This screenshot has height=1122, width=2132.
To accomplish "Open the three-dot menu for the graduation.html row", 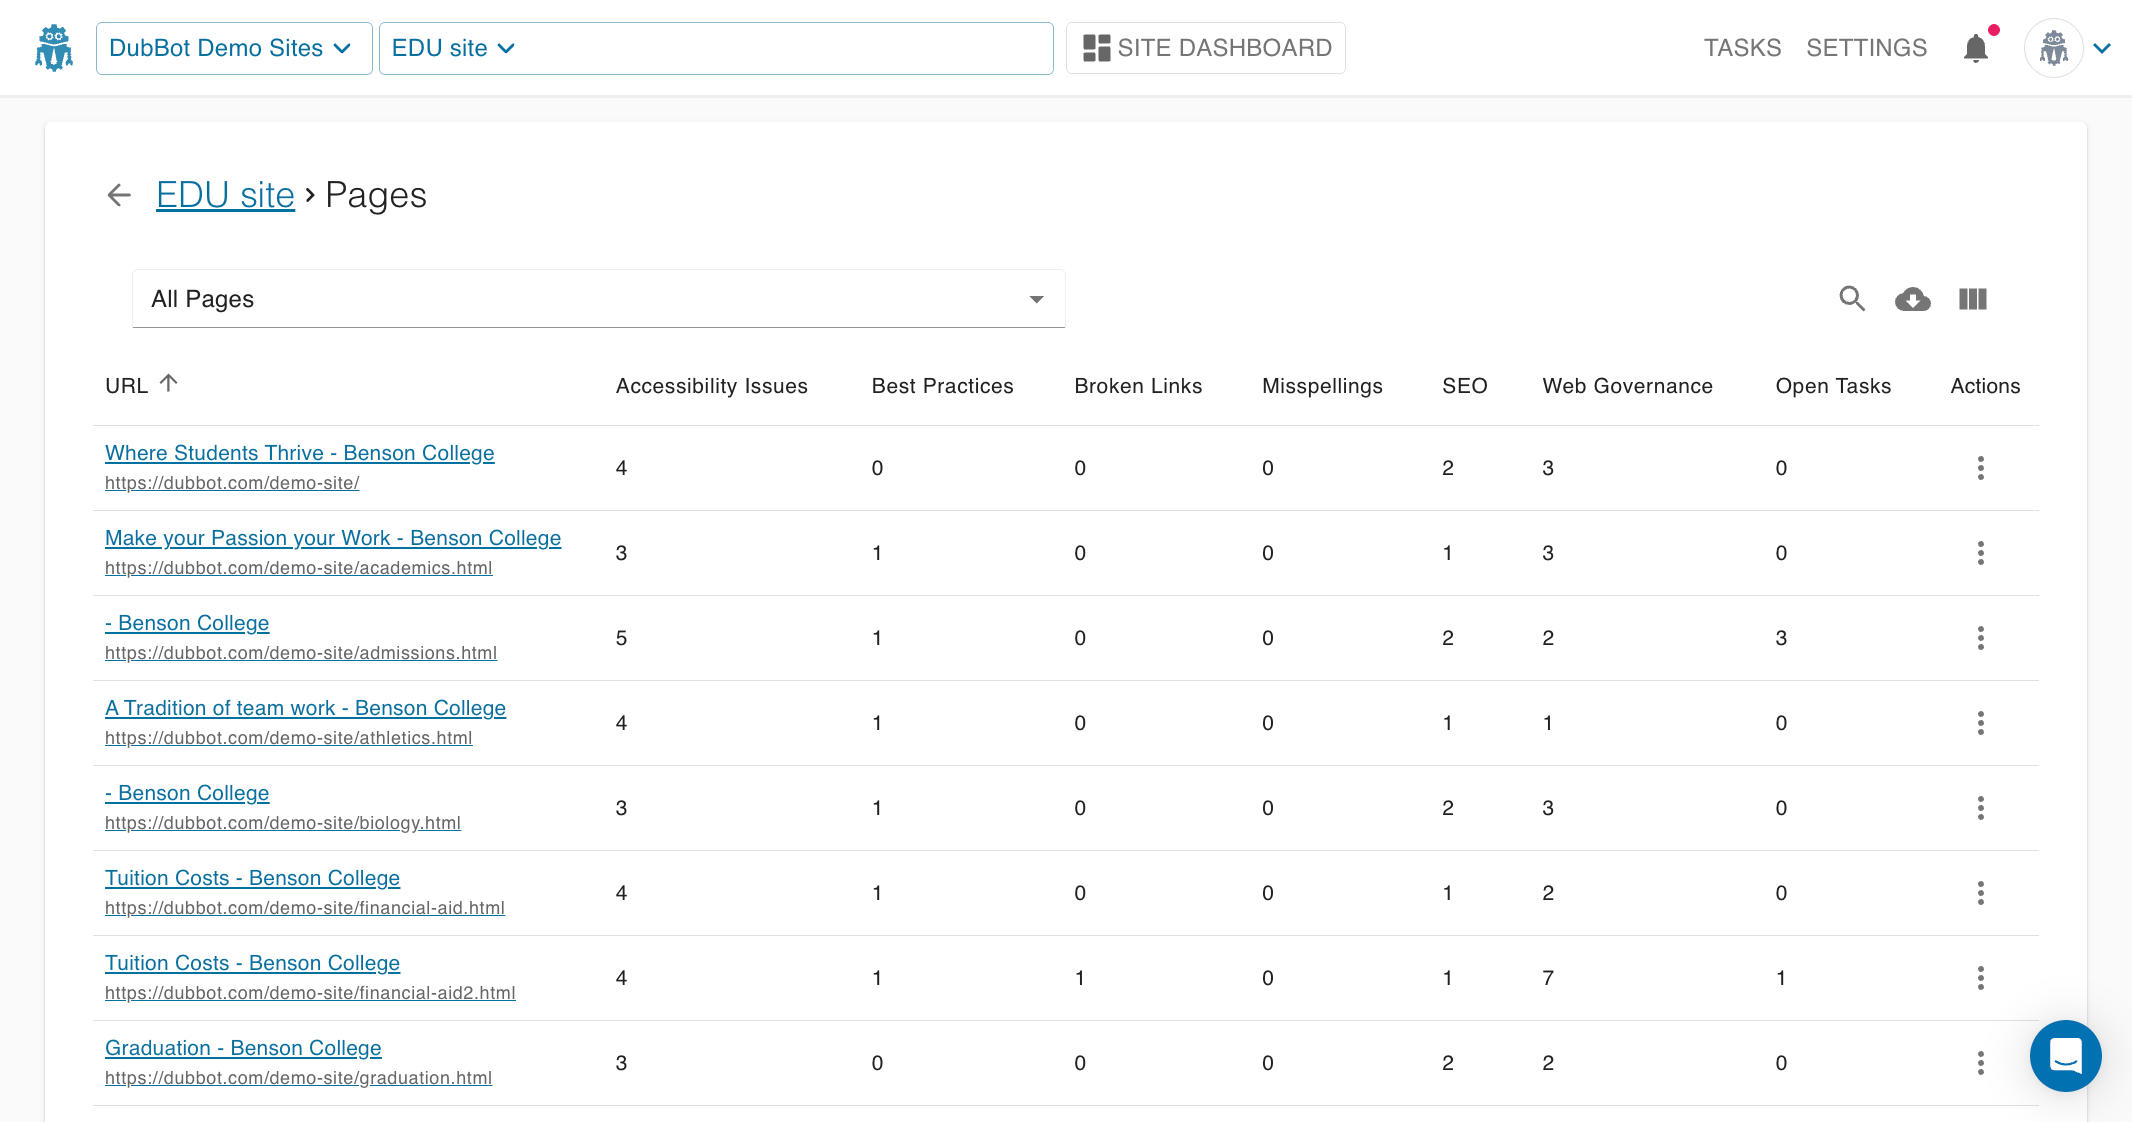I will [1980, 1063].
